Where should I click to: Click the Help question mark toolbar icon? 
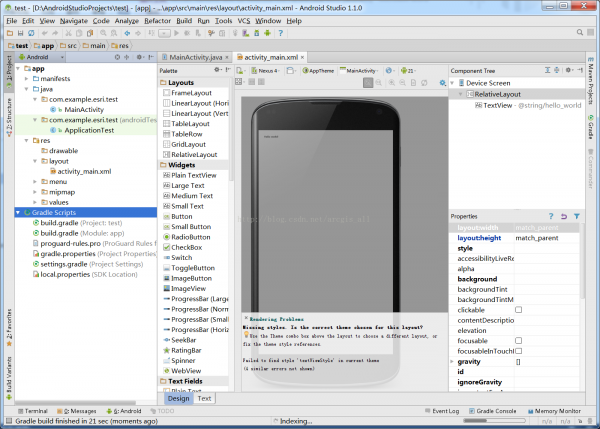click(280, 33)
